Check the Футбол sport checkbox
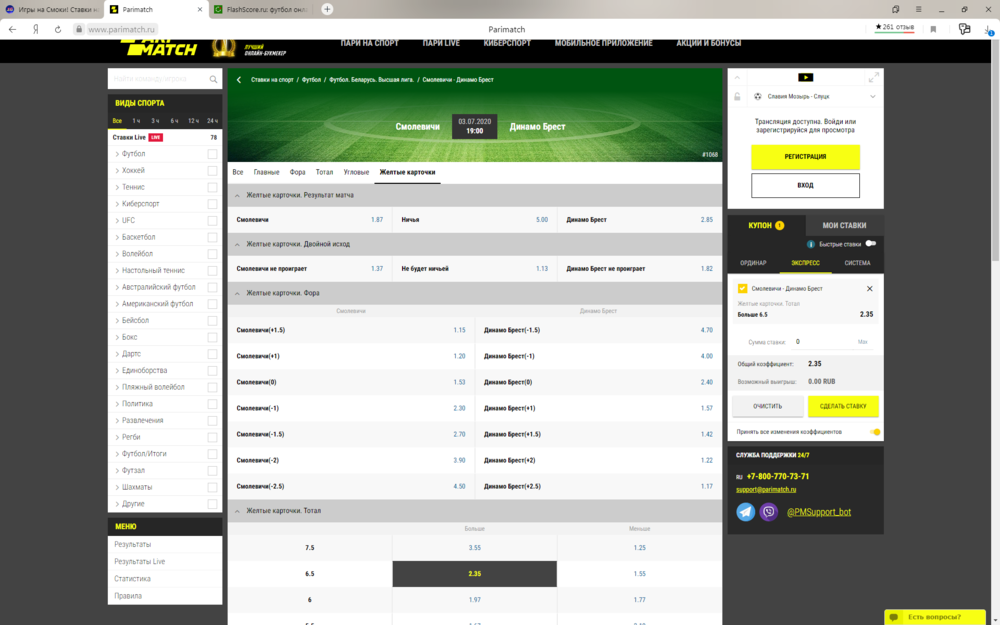 pos(212,154)
